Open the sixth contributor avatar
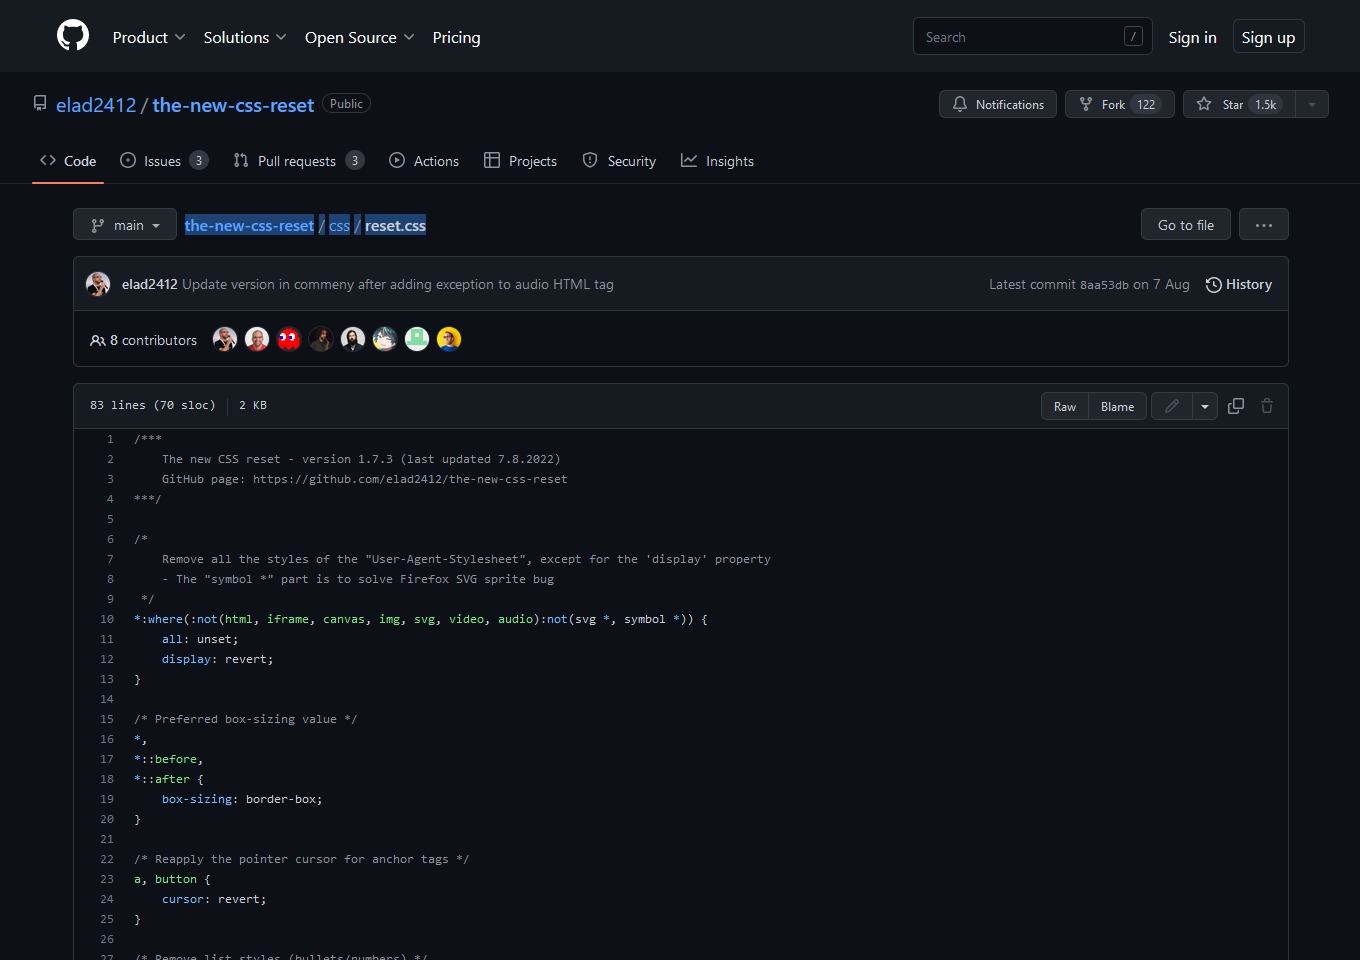This screenshot has height=960, width=1360. 385,339
